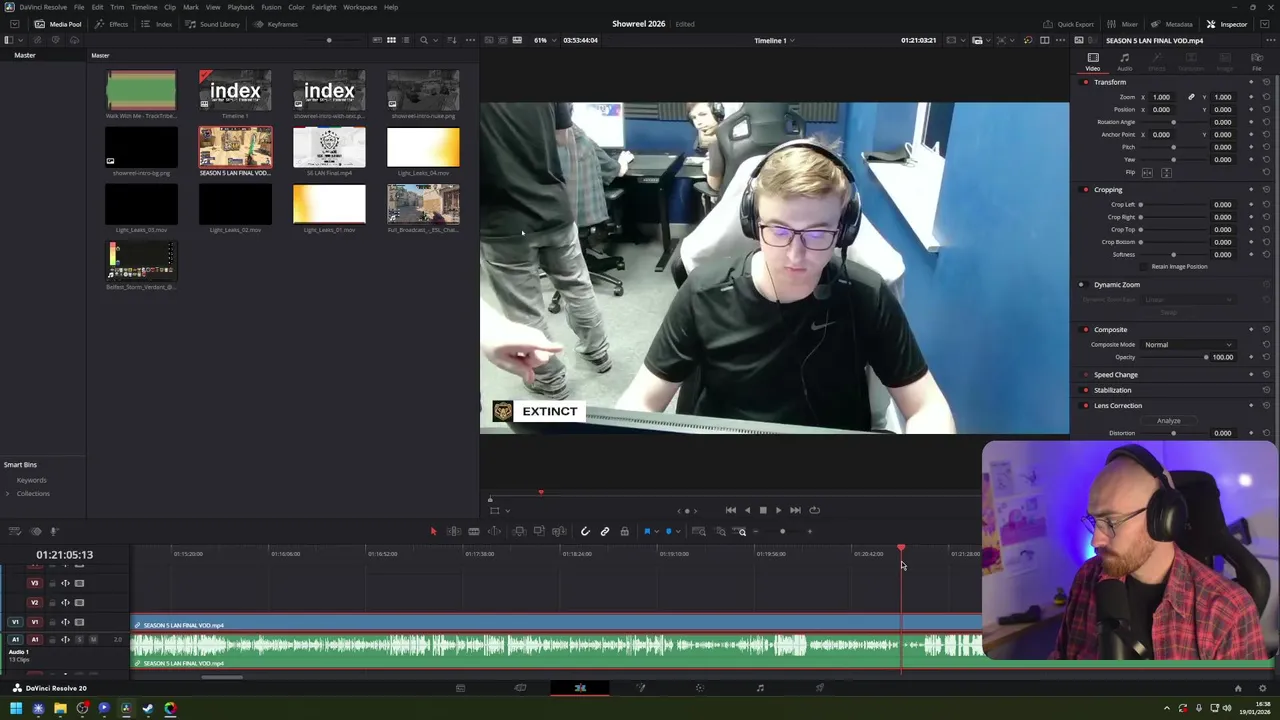
Task: Collapse the Transform section header
Action: click(1110, 82)
